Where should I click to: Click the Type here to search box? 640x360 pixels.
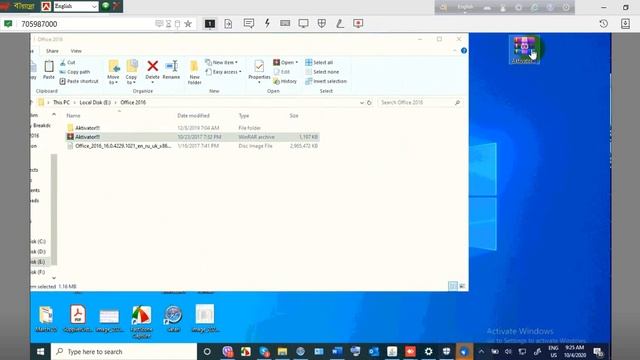[x=124, y=351]
